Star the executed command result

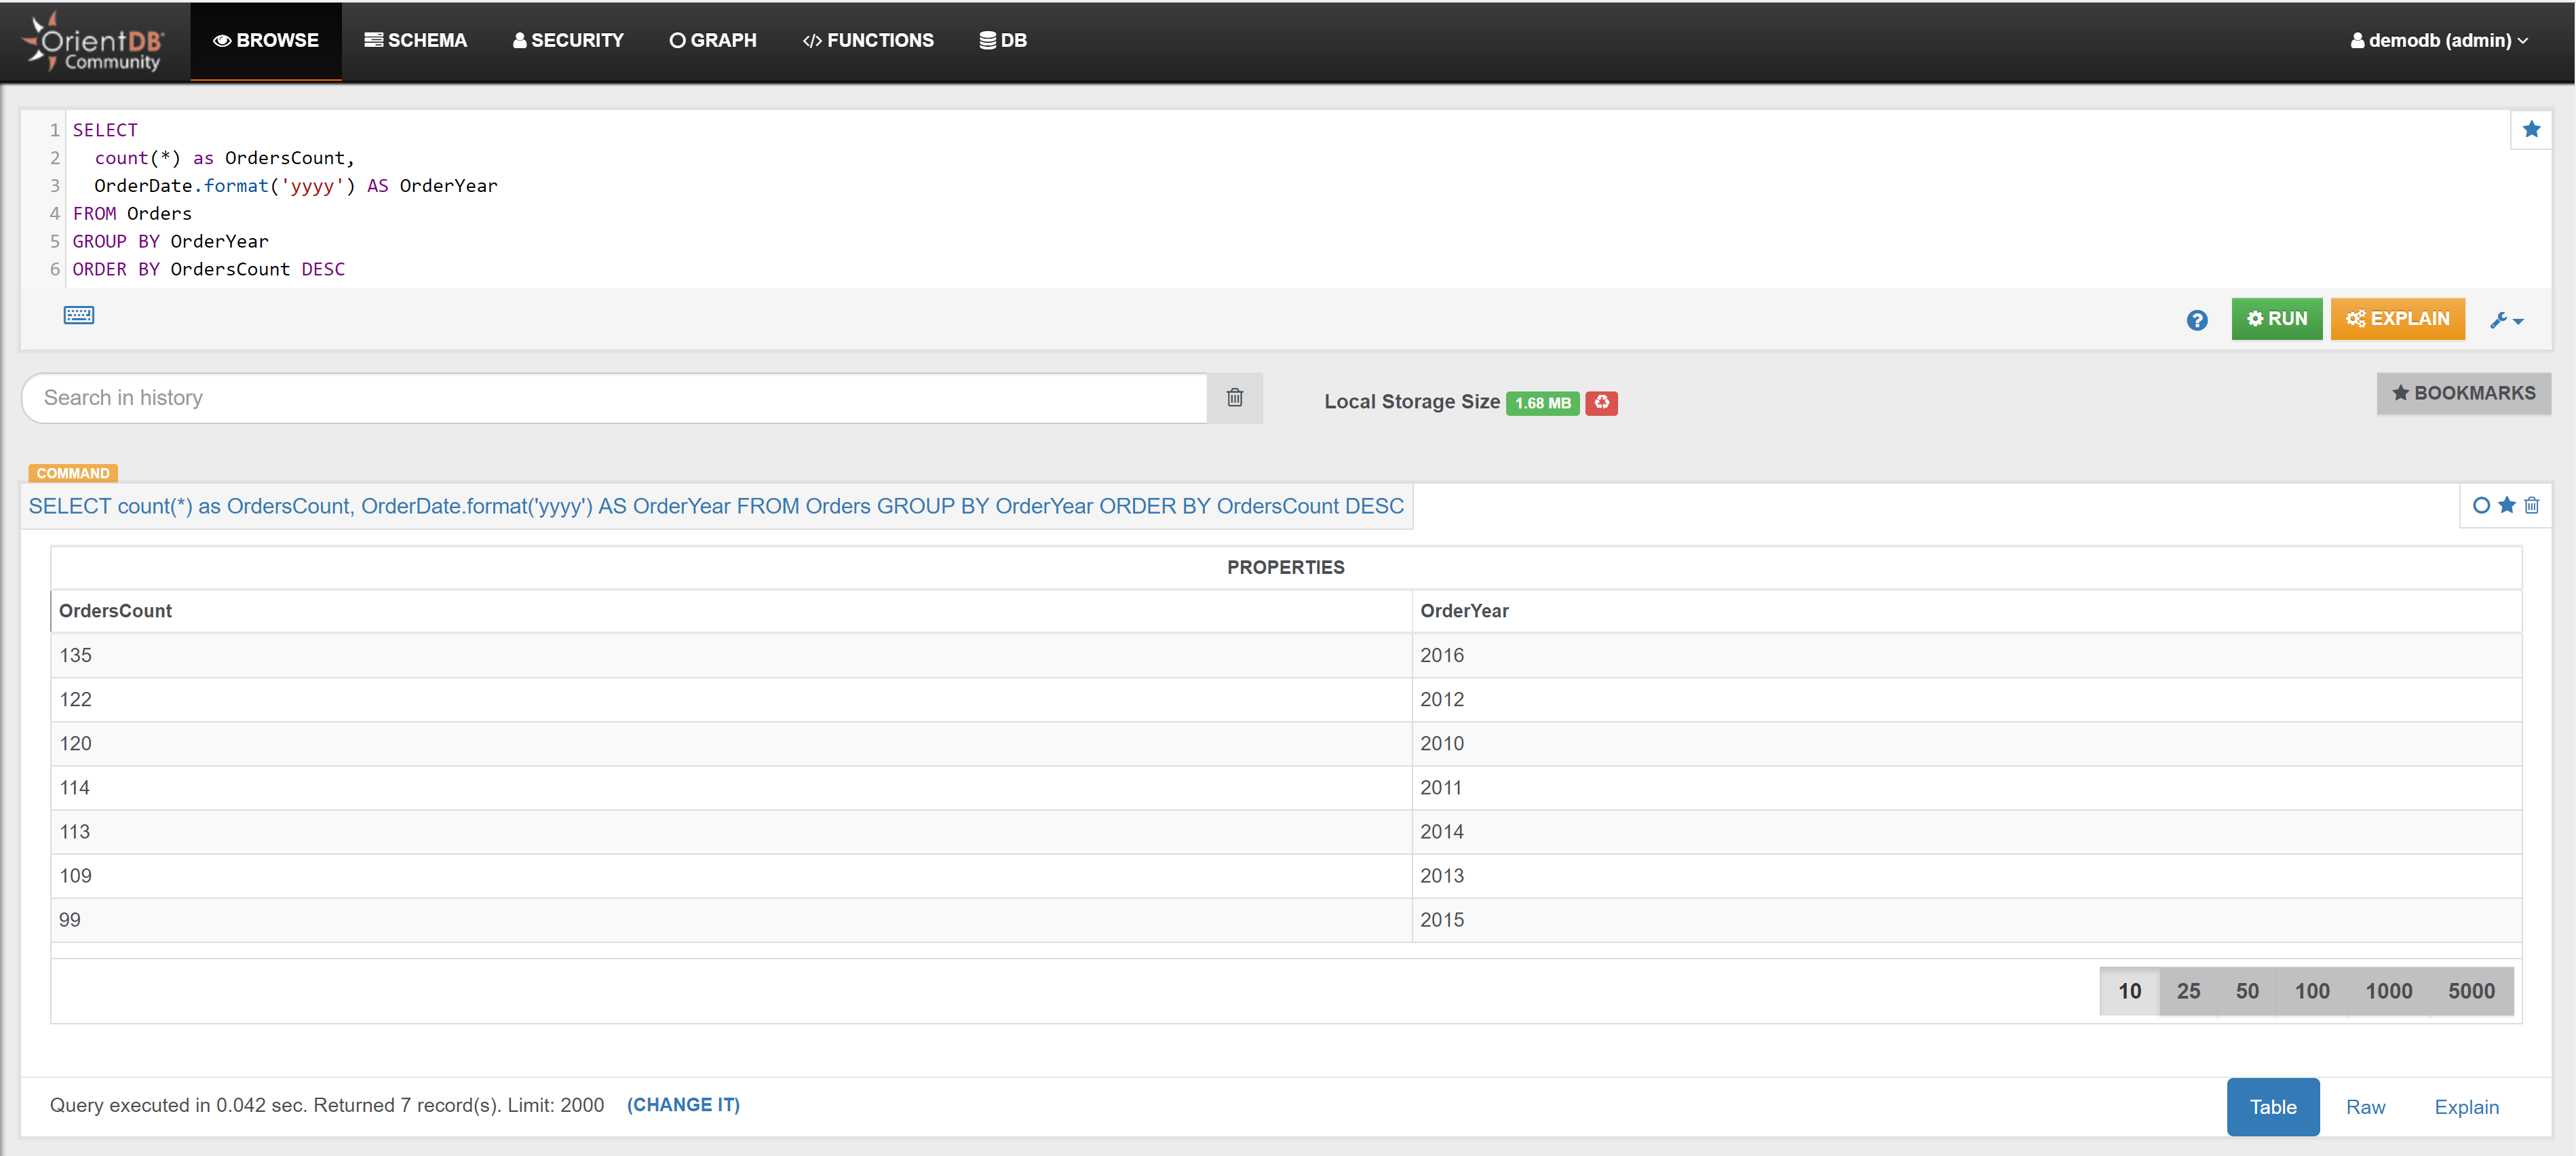click(2506, 505)
